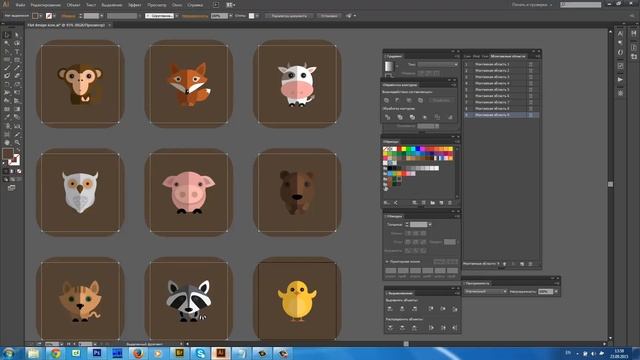Set projecting cap in Stroke panel

423,233
